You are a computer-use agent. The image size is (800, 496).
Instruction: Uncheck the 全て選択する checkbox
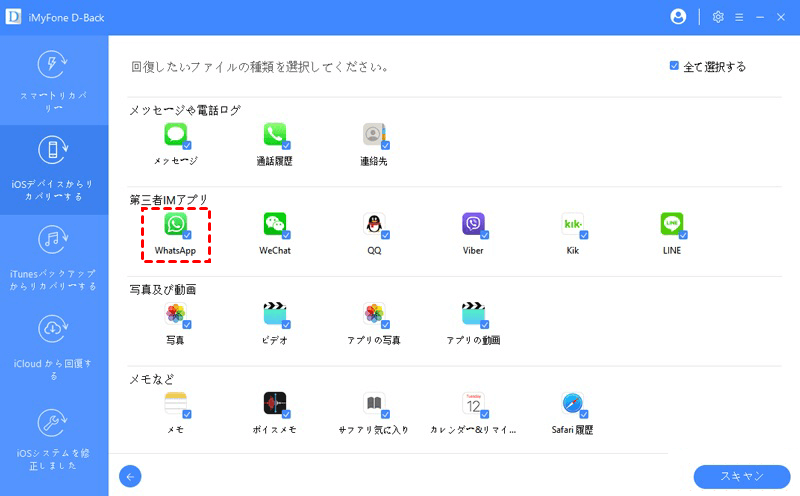coord(674,66)
